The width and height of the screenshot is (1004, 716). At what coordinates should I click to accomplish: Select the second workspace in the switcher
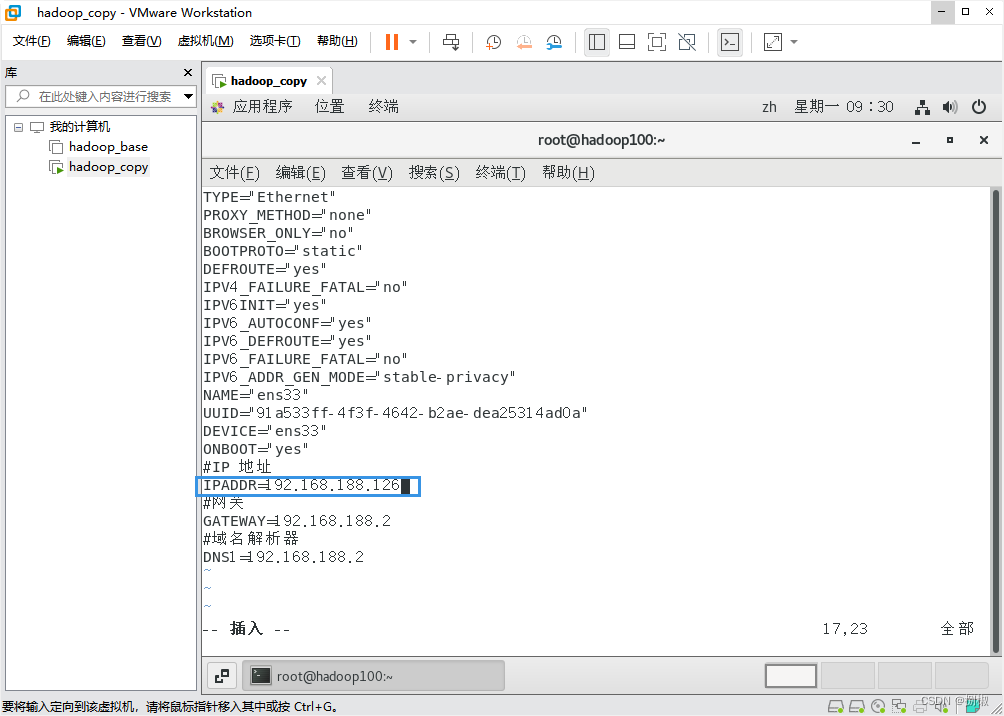(848, 676)
